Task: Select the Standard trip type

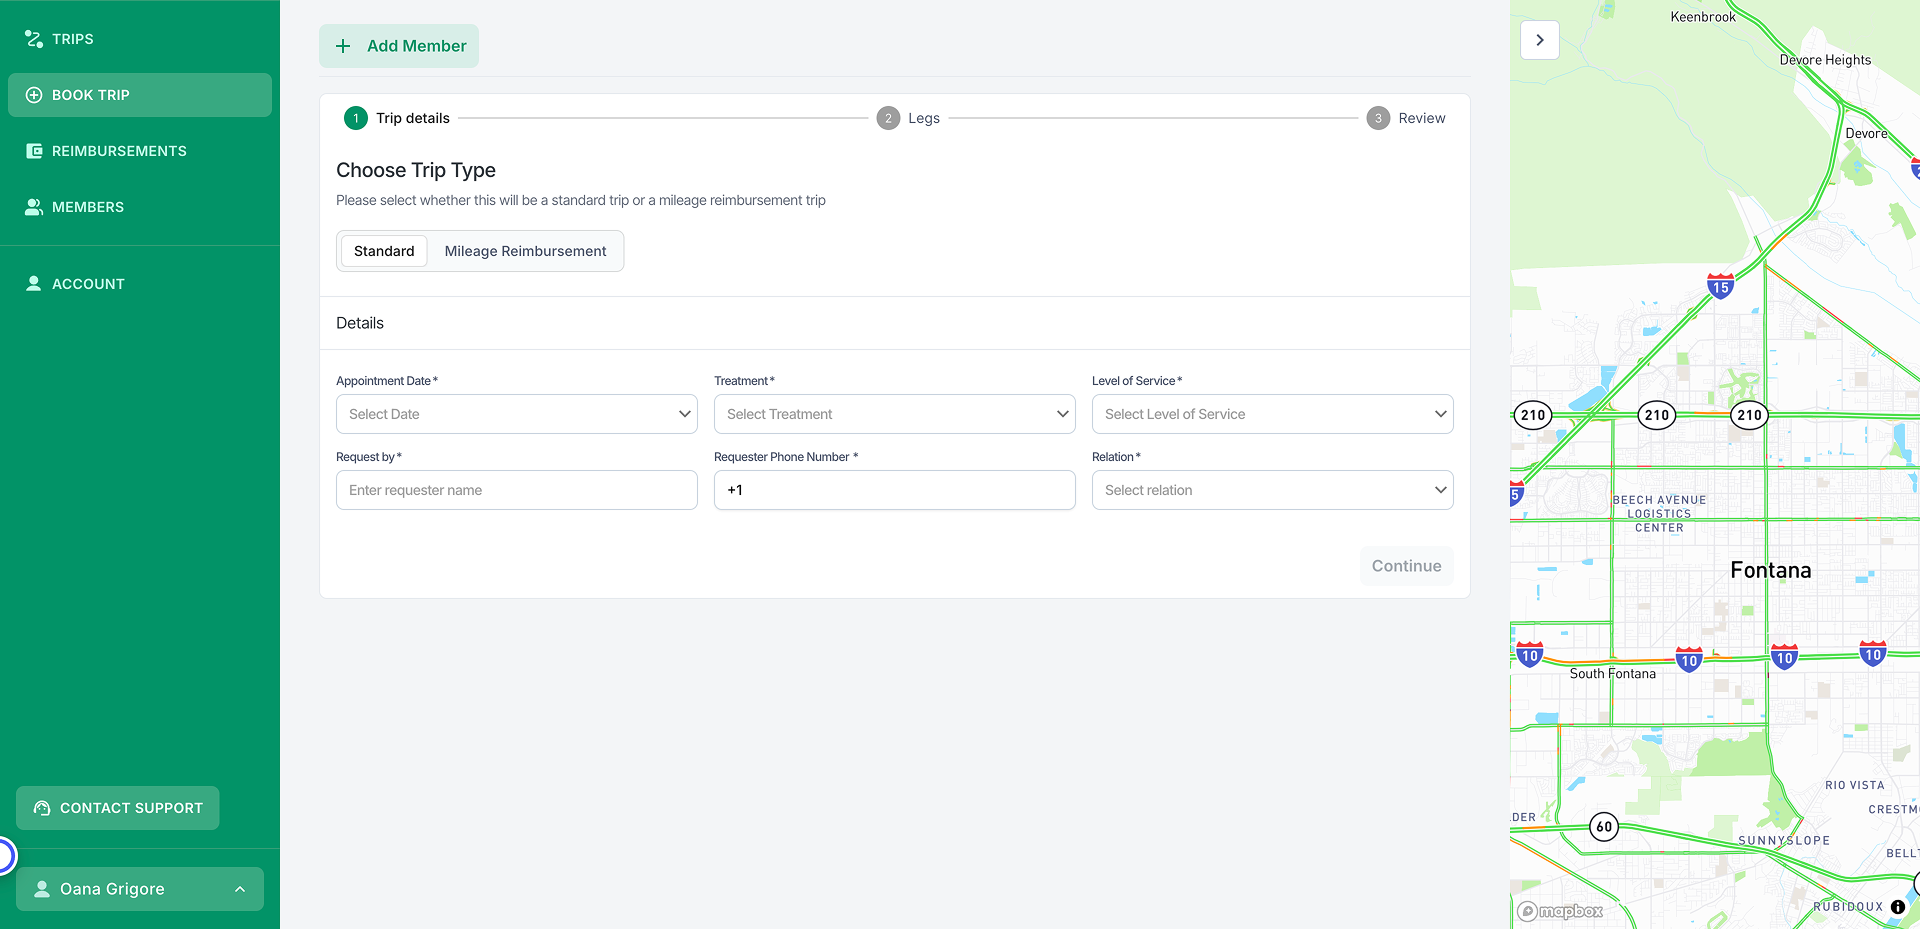Action: click(x=384, y=251)
